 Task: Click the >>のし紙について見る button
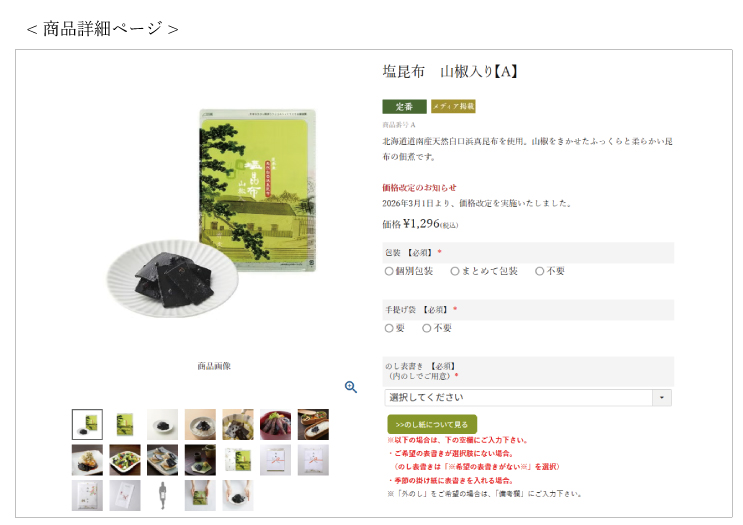432,425
